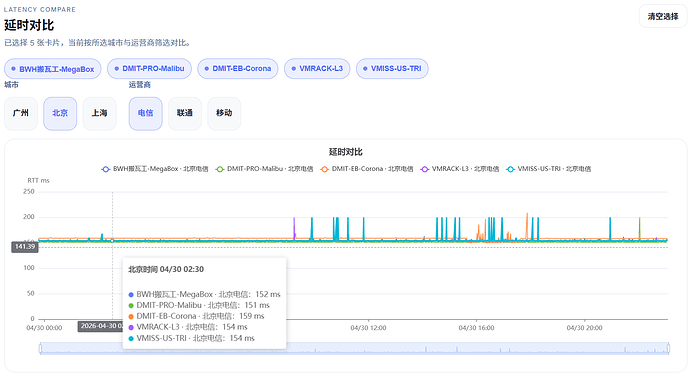Select the 移动 carrier filter
This screenshot has height=374, width=690.
[224, 114]
